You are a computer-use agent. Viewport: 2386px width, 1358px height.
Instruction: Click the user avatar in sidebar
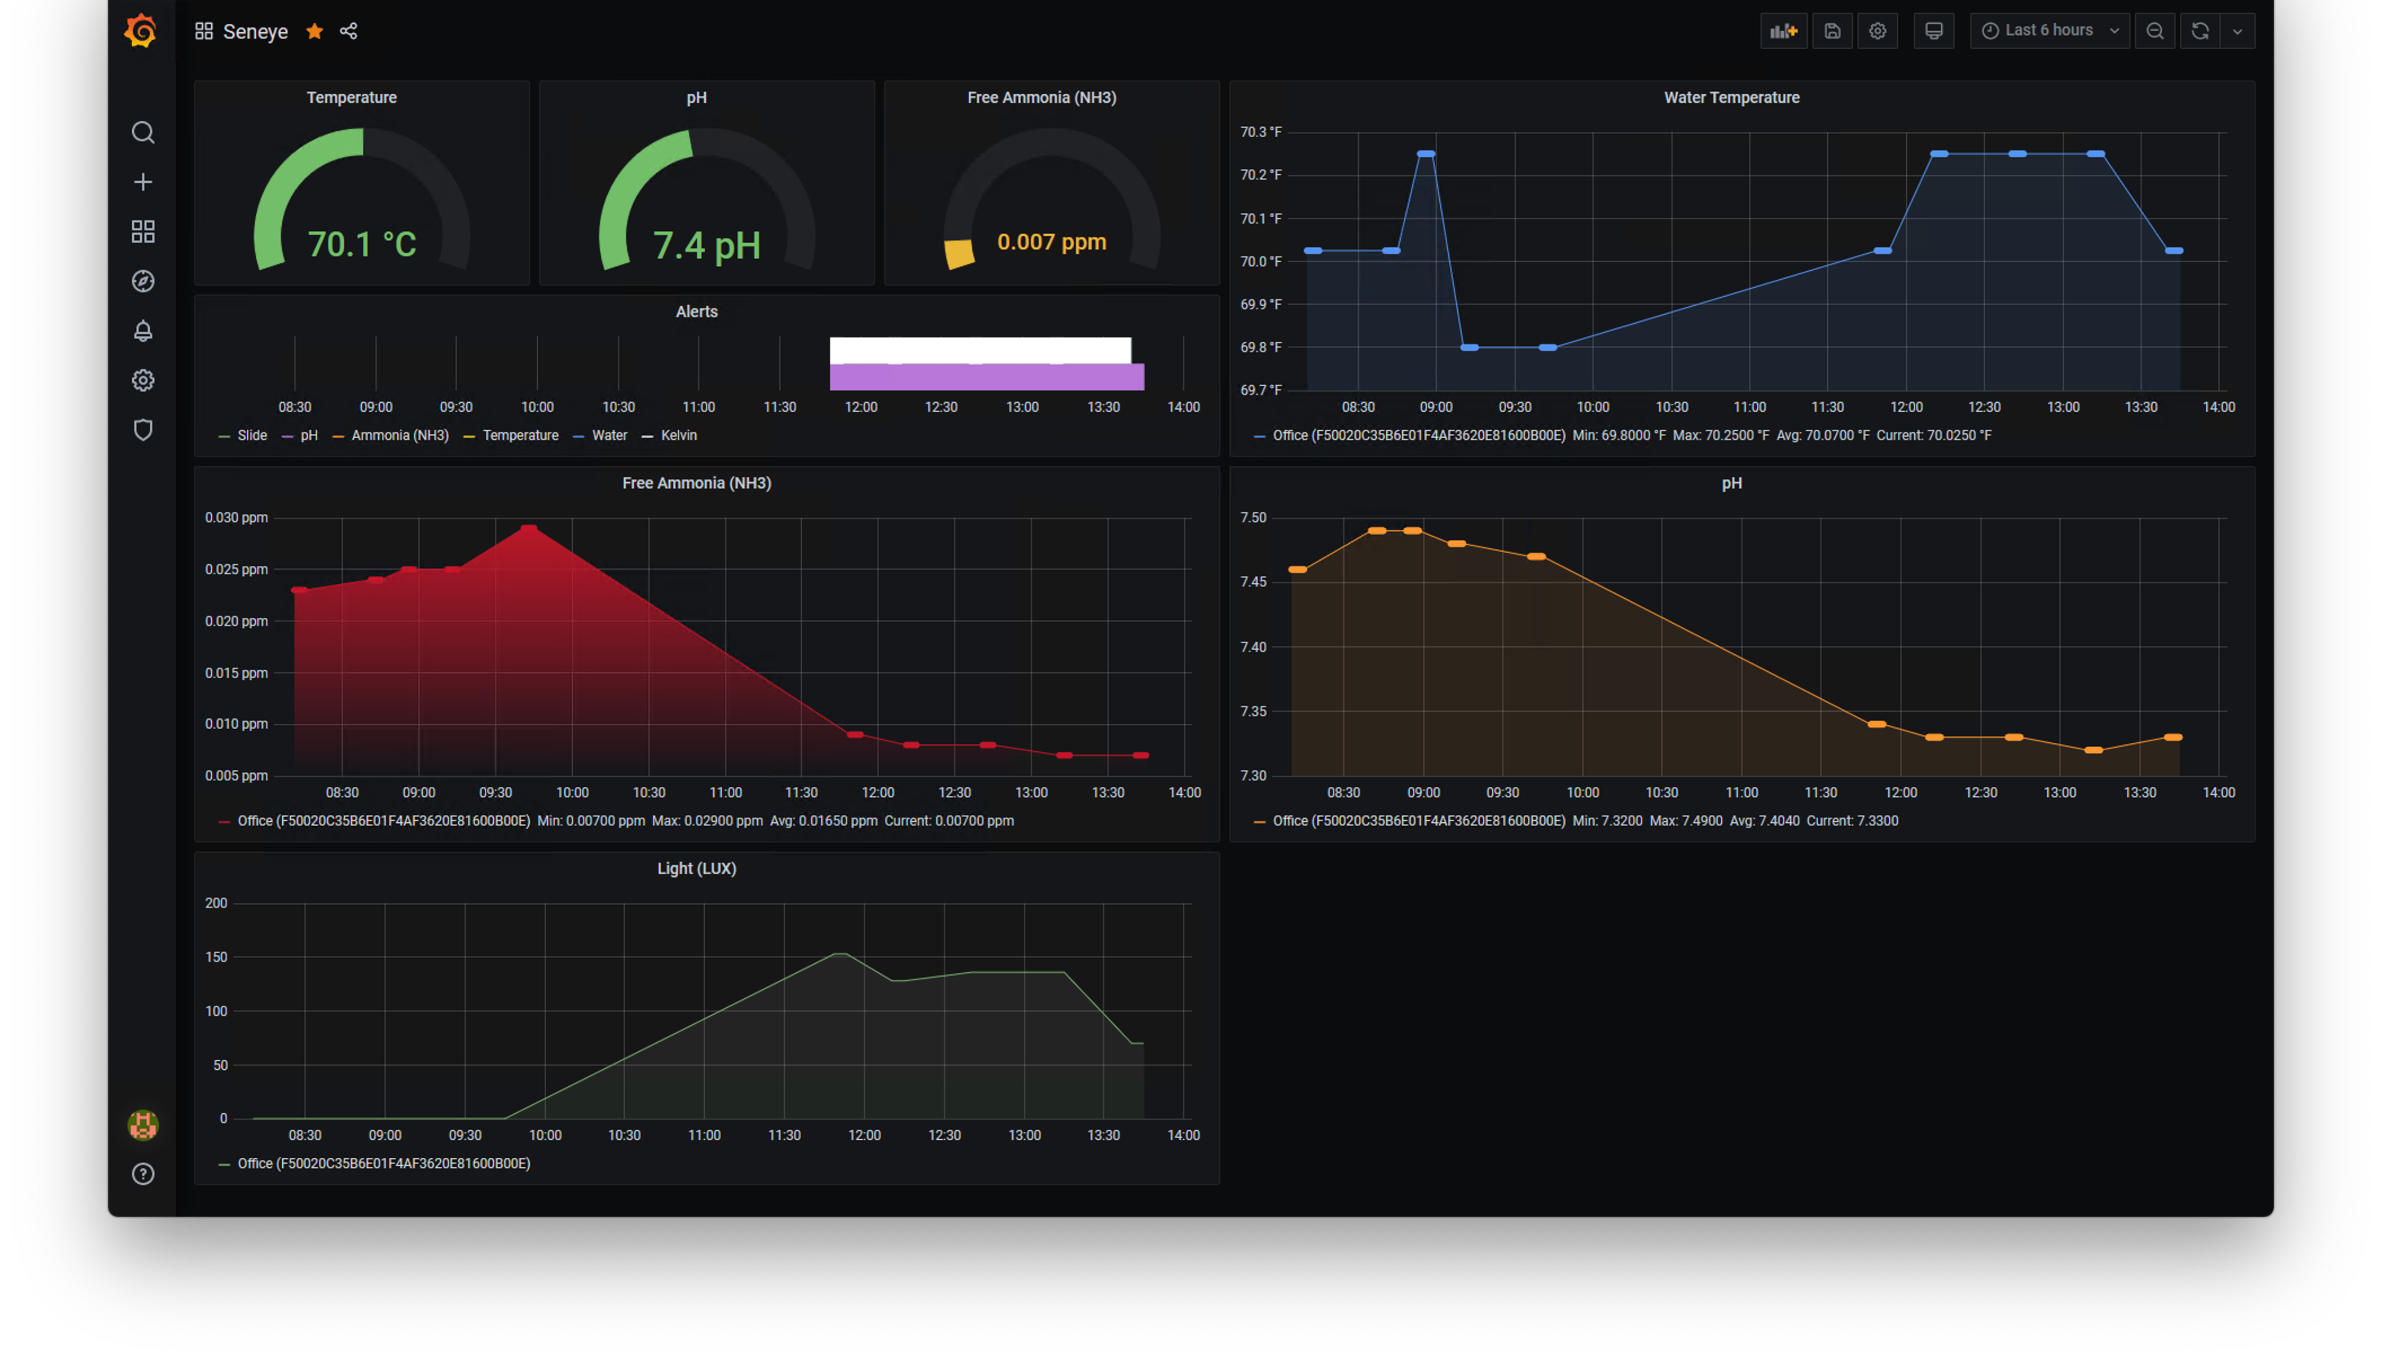pyautogui.click(x=143, y=1125)
